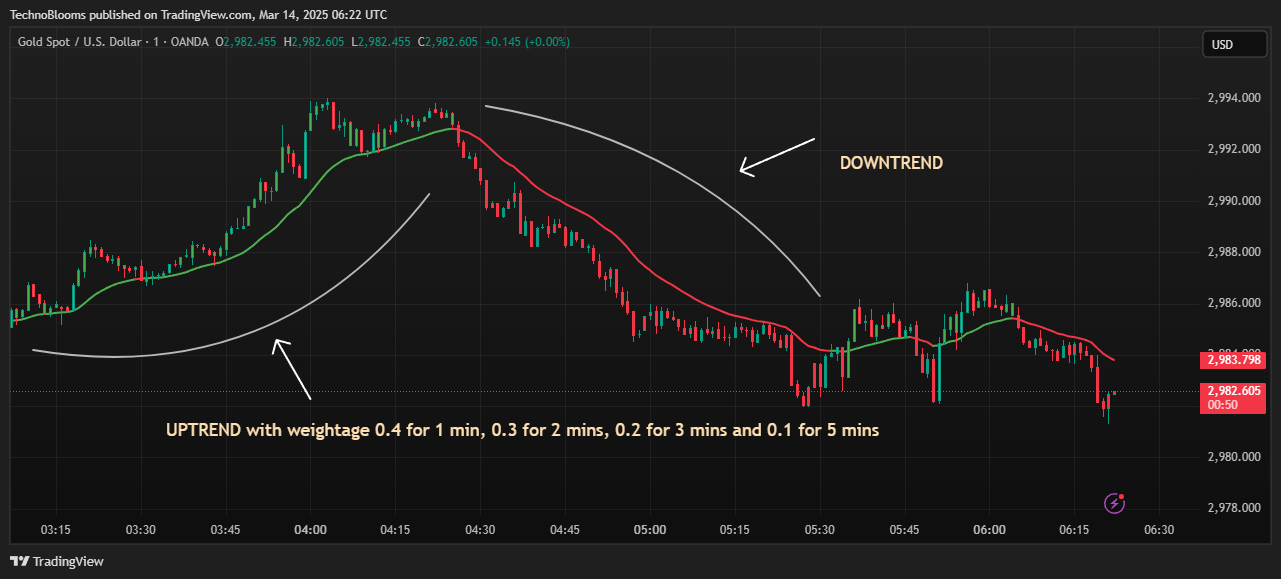Click the 06:15 time axis label

point(1074,529)
